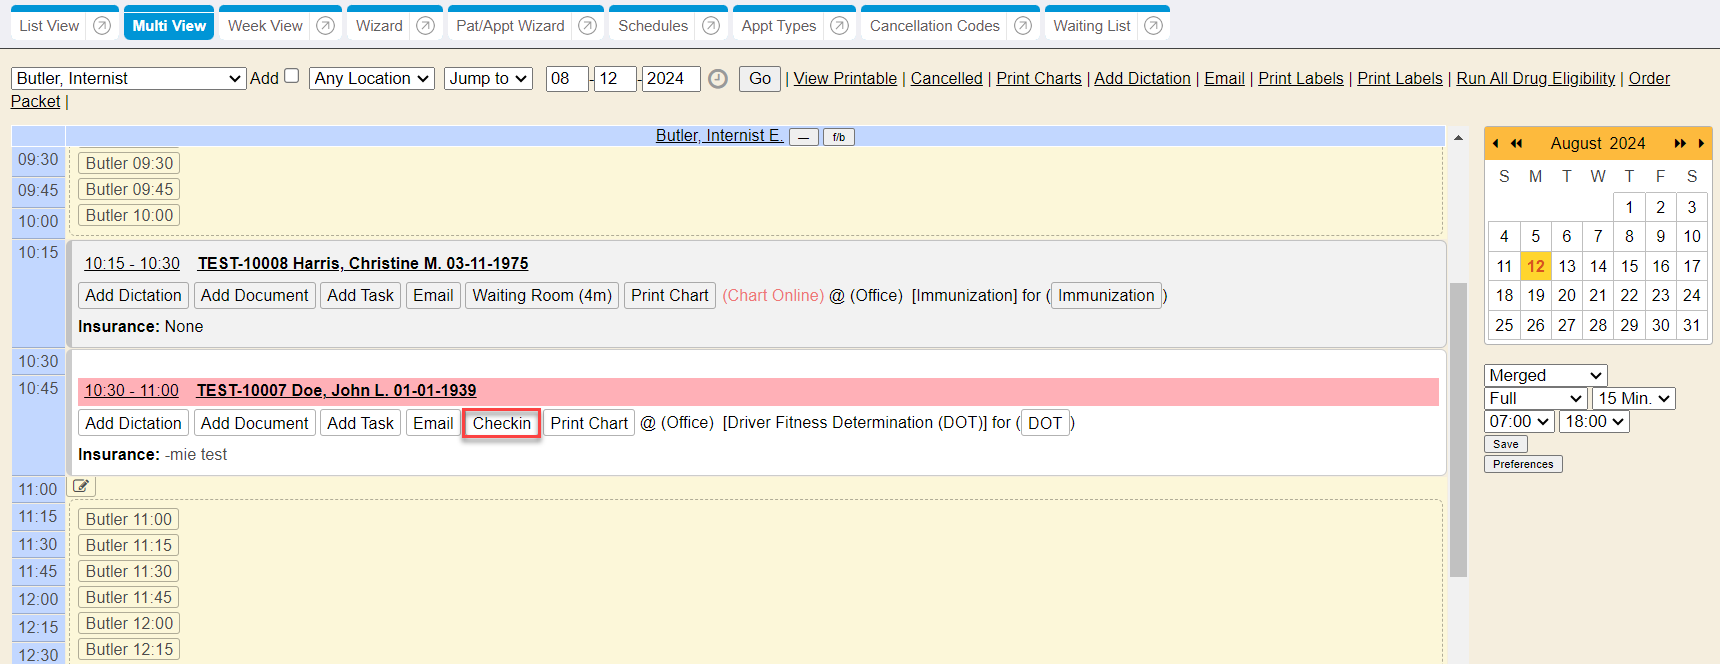Image resolution: width=1720 pixels, height=664 pixels.
Task: Select August 15 on the calendar
Action: coord(1629,266)
